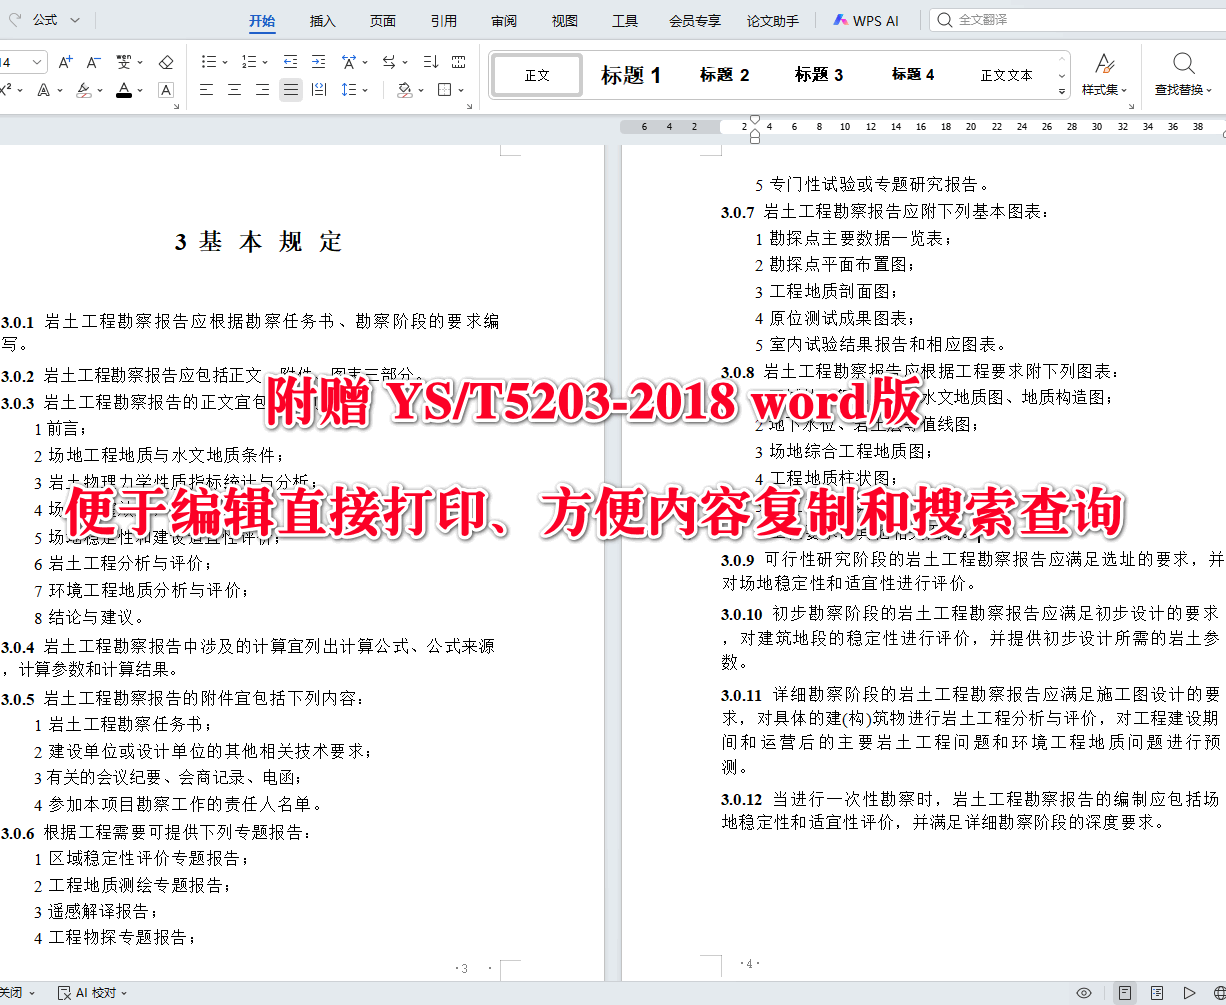This screenshot has width=1226, height=1005.
Task: Open the 页面 tab
Action: point(383,21)
